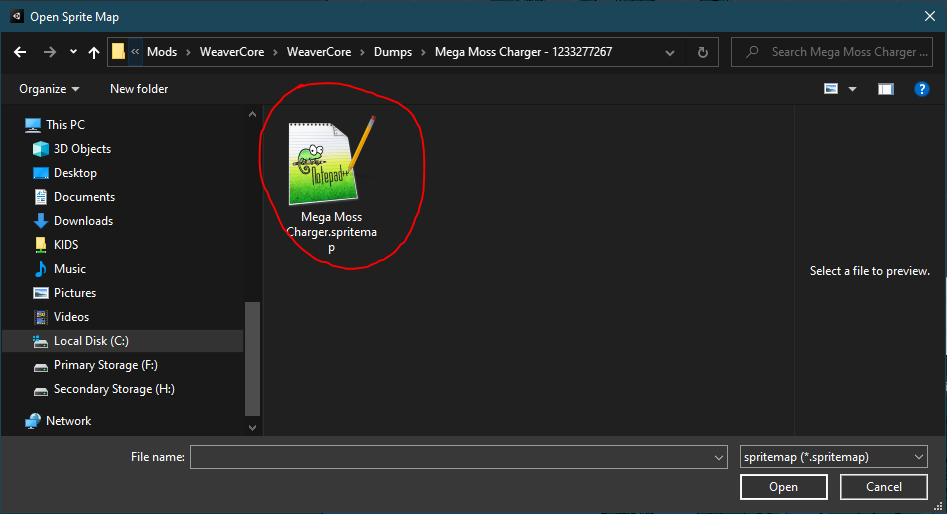Toggle the preview pane icon

[885, 89]
